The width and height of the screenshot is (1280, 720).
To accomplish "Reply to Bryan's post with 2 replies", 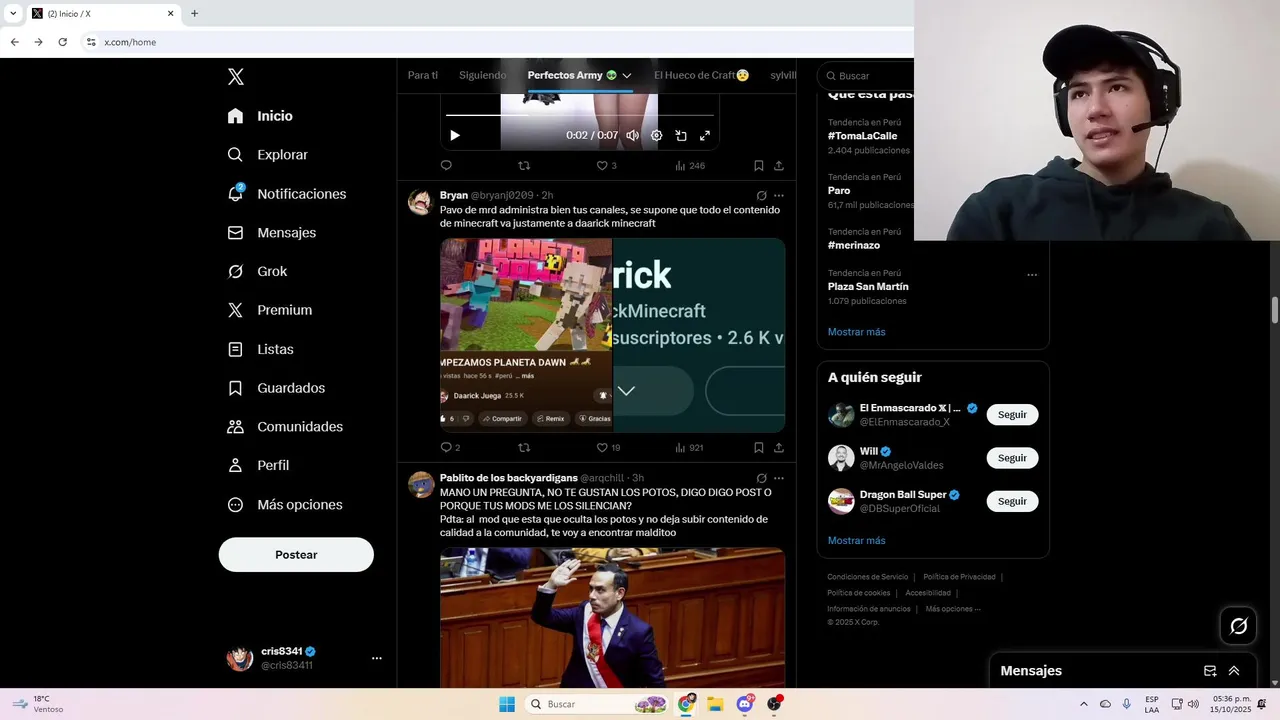I will click(450, 448).
